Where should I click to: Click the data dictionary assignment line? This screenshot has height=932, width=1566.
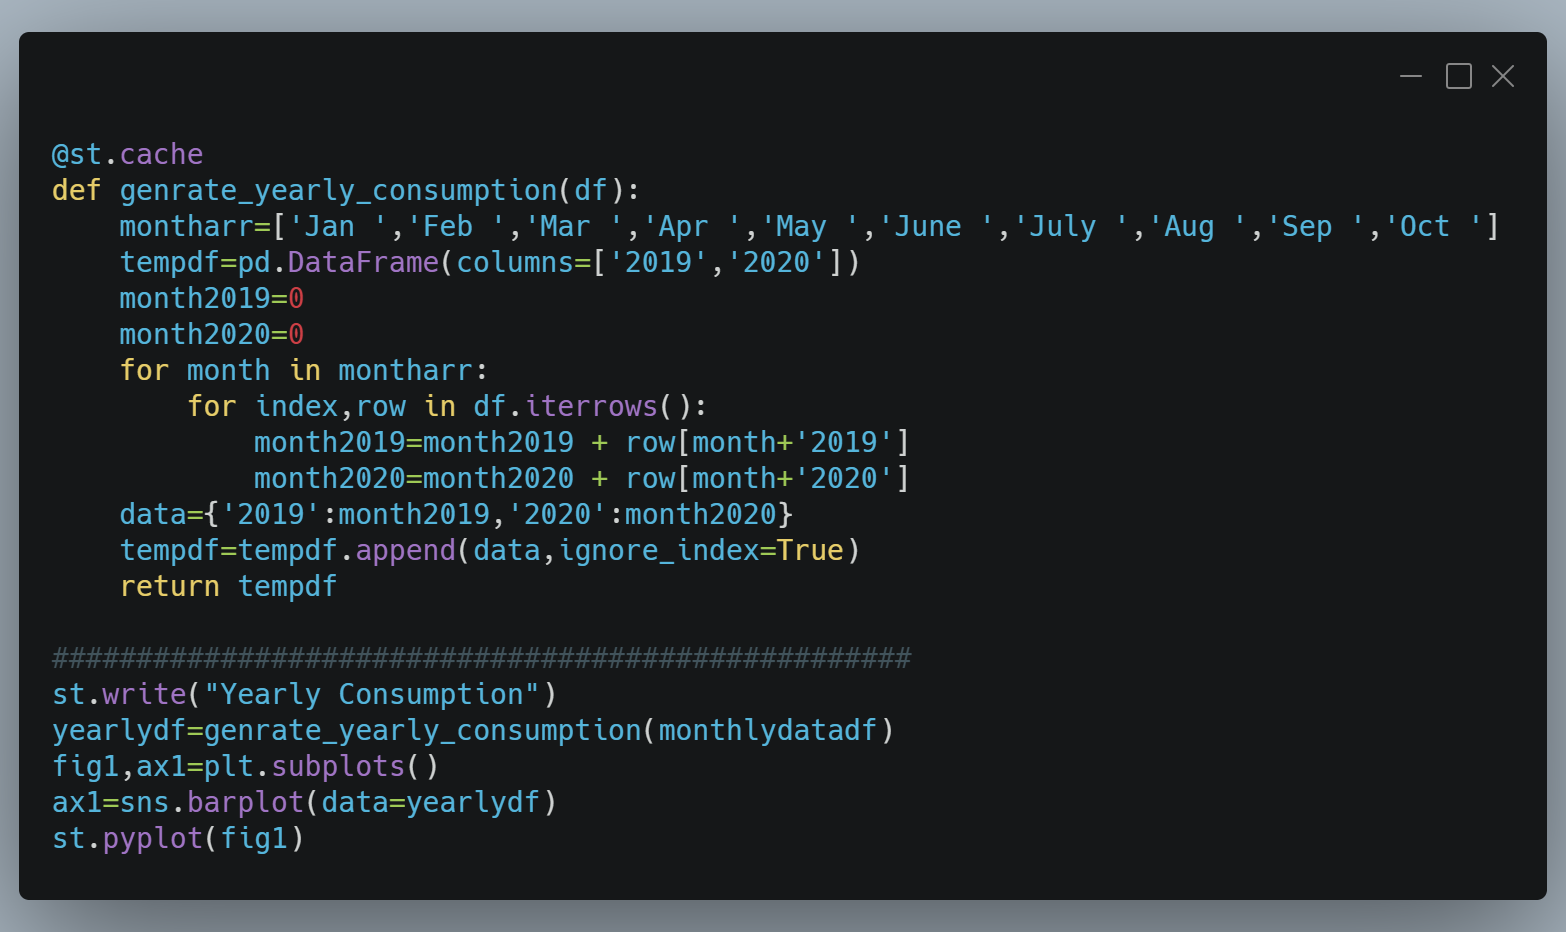point(456,514)
